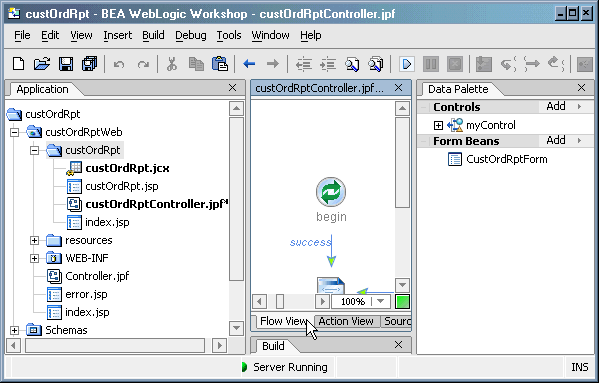Open the View menu

pos(81,36)
